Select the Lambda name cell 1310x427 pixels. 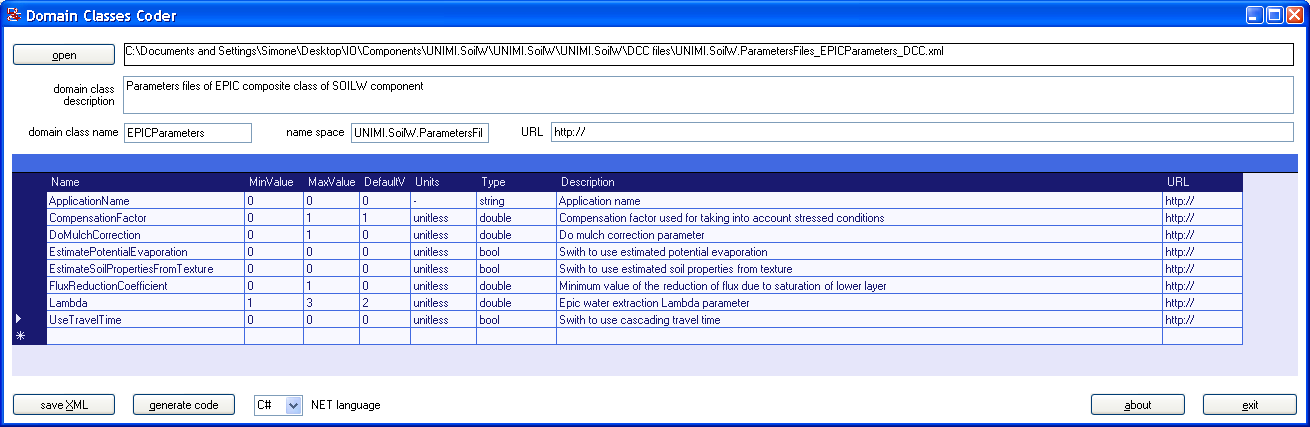146,303
